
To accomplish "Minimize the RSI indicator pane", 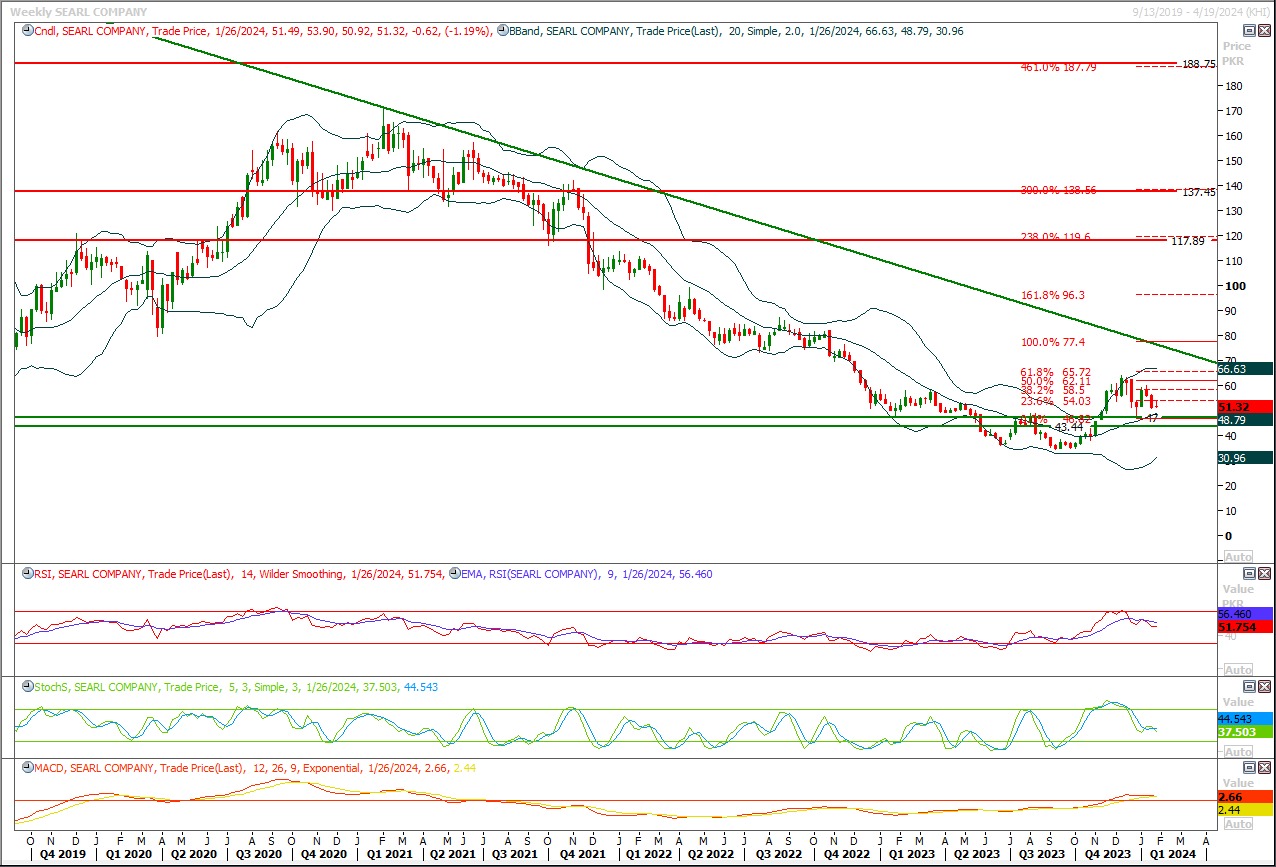I will [x=1247, y=574].
